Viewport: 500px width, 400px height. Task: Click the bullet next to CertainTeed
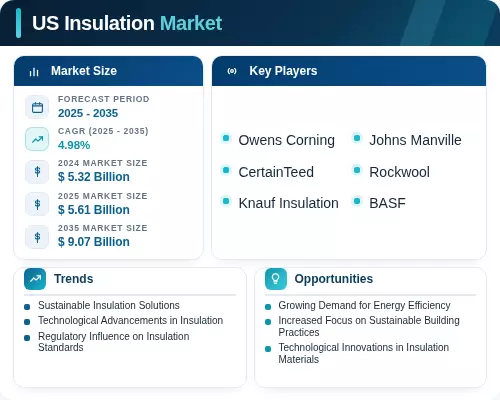(x=226, y=170)
